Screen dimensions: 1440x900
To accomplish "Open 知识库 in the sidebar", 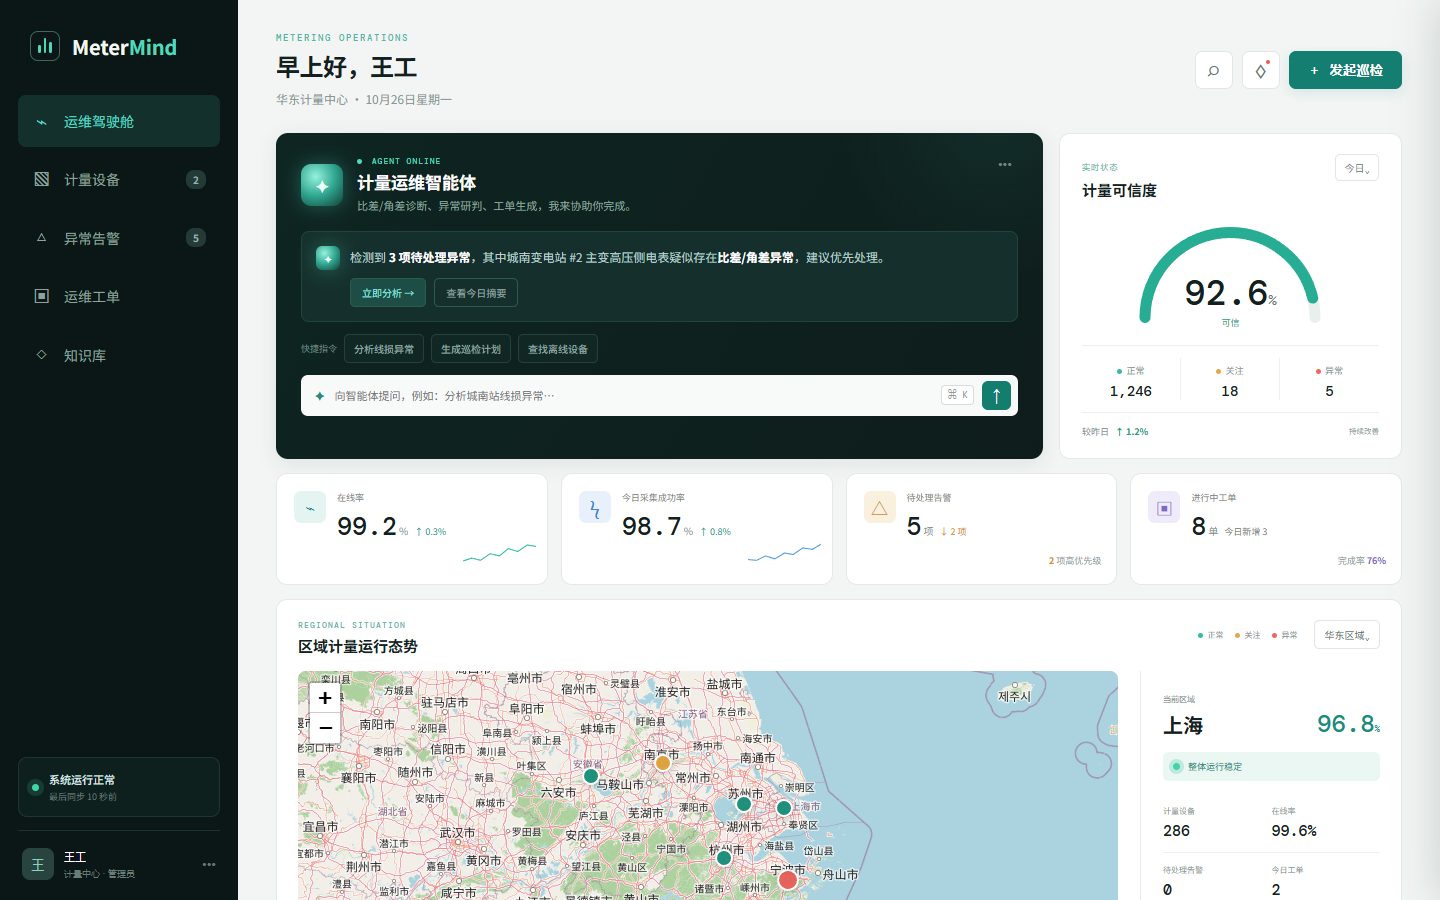I will coord(119,355).
